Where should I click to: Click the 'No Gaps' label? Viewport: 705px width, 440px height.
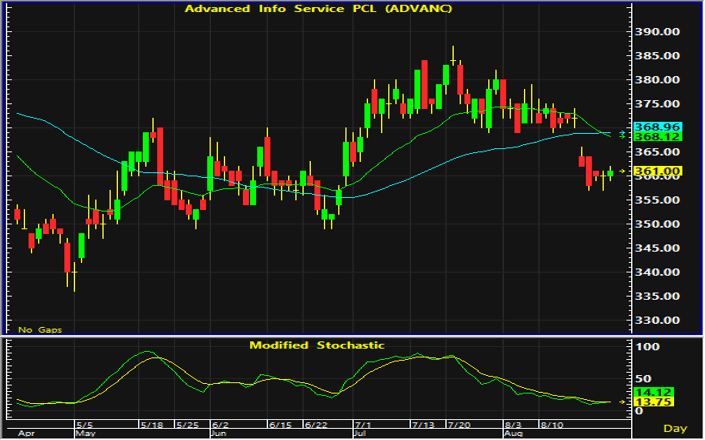(40, 330)
